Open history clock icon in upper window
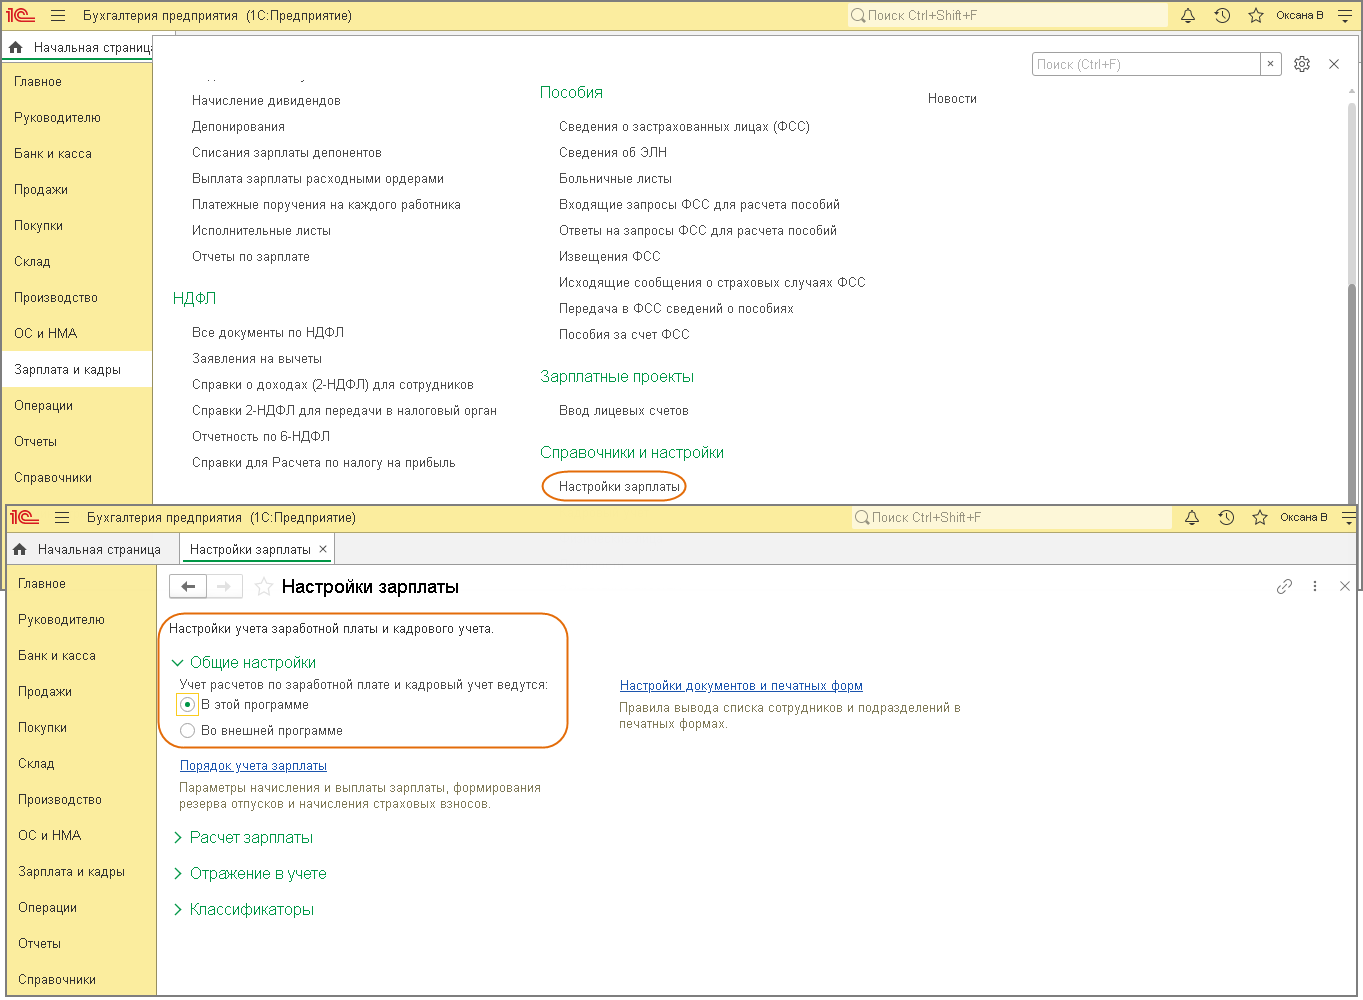The width and height of the screenshot is (1363, 1000). 1222,16
